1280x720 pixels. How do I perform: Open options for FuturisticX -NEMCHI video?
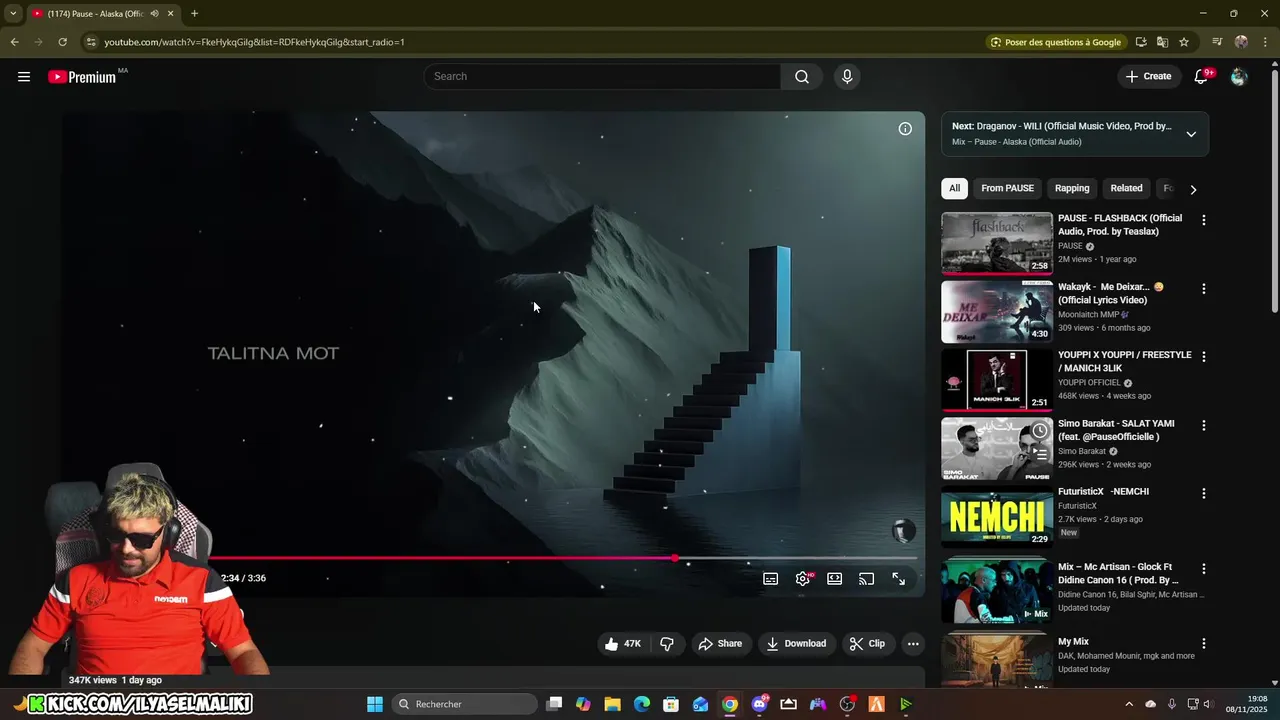(x=1204, y=493)
